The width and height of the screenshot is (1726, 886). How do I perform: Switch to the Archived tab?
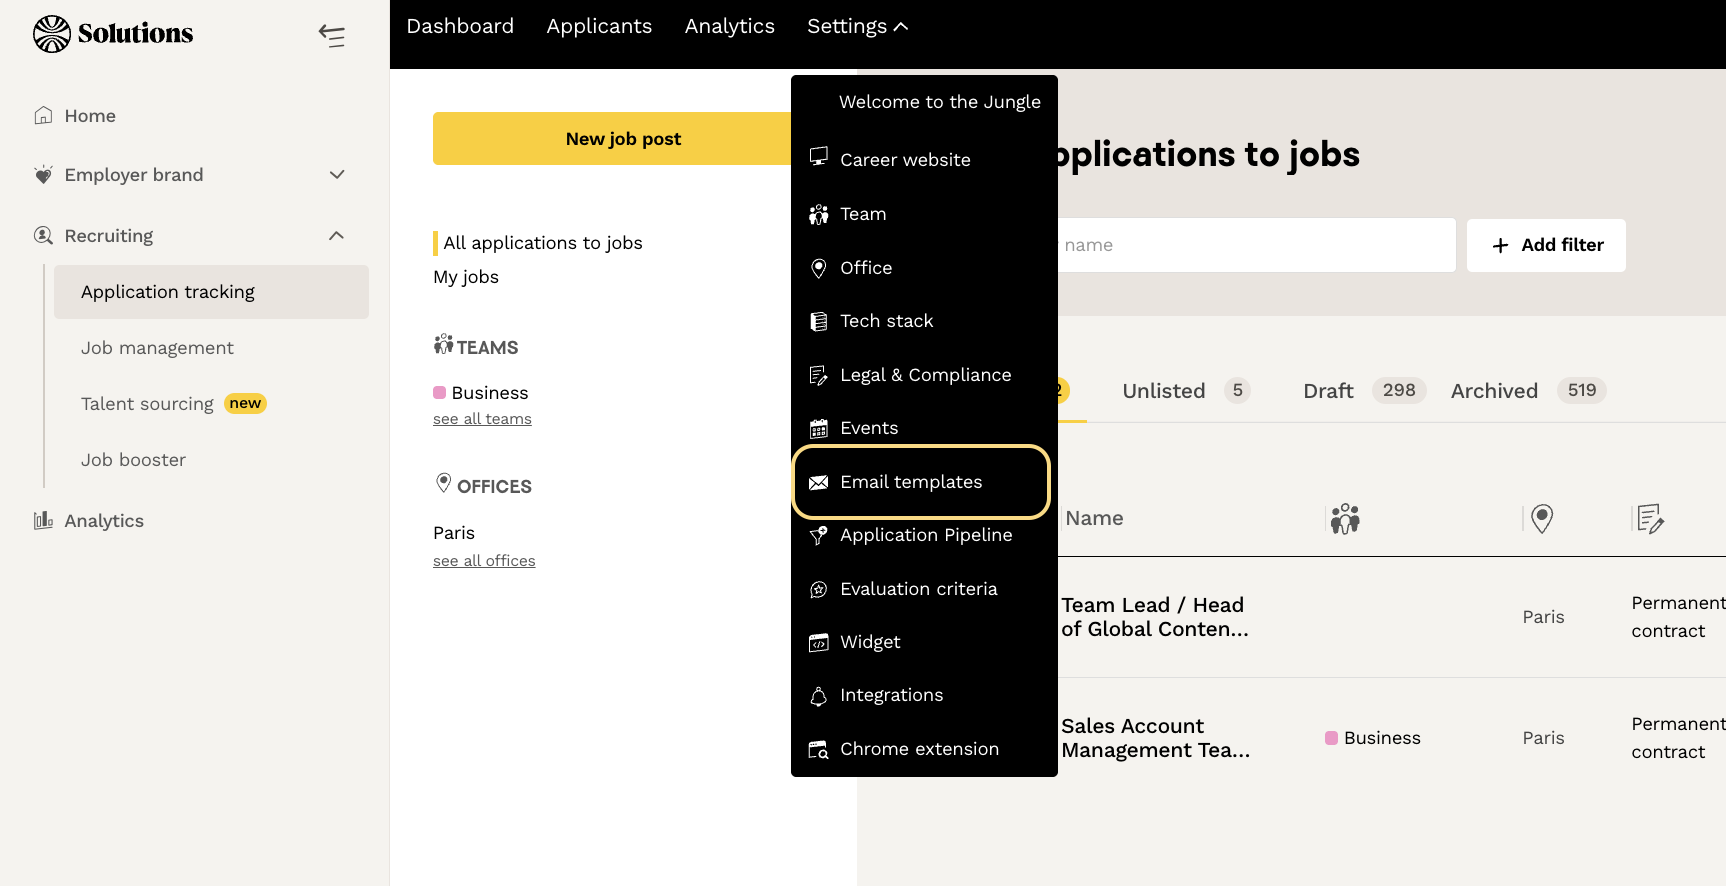tap(1494, 391)
